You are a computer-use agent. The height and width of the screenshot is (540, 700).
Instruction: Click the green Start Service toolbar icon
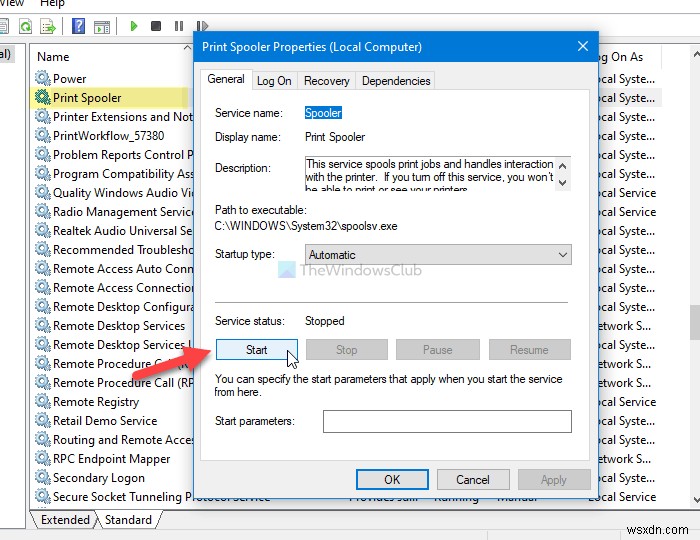tap(133, 26)
